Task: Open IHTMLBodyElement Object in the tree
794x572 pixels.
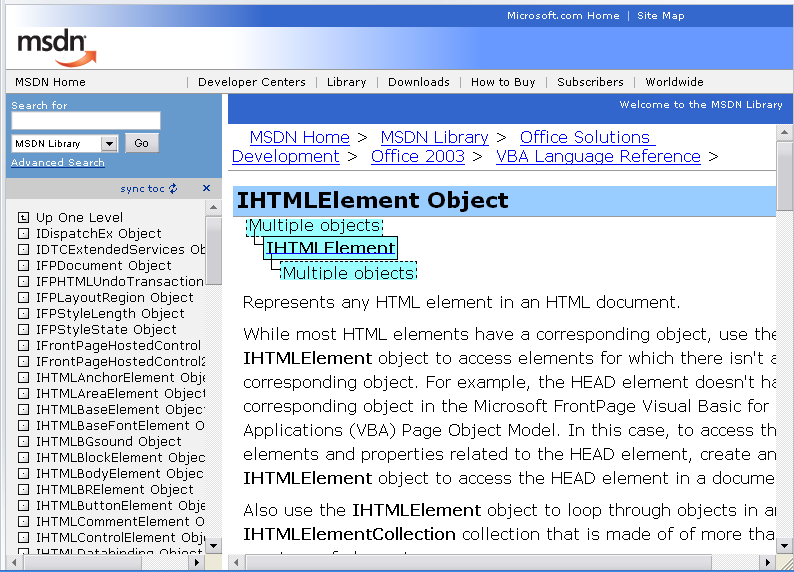Action: (x=119, y=473)
